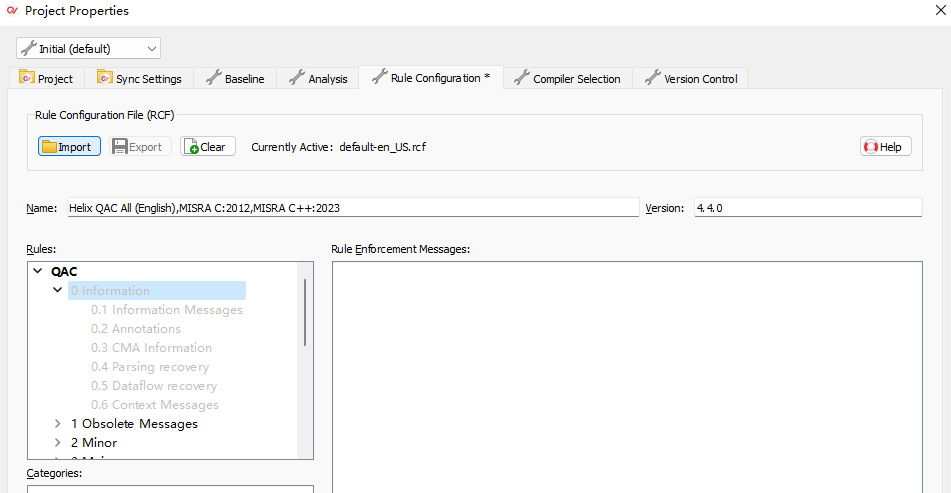The width and height of the screenshot is (951, 493).
Task: Go to the Compiler Selection tab
Action: pyautogui.click(x=567, y=79)
